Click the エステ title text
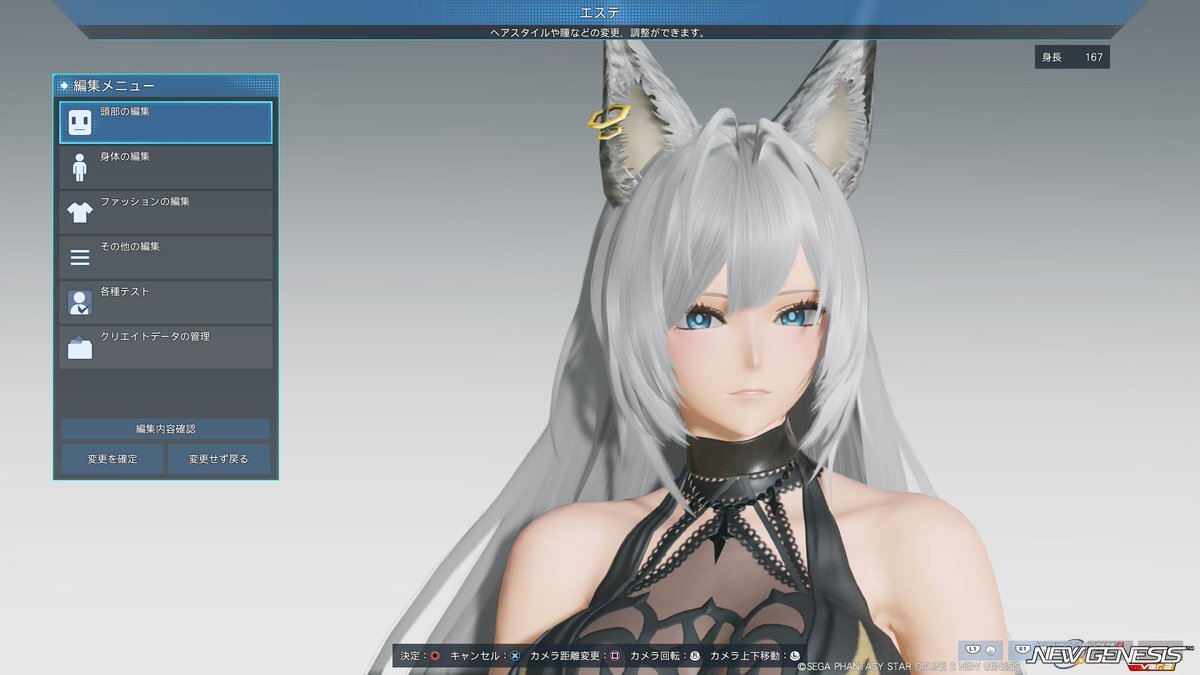This screenshot has width=1200, height=675. (x=599, y=12)
